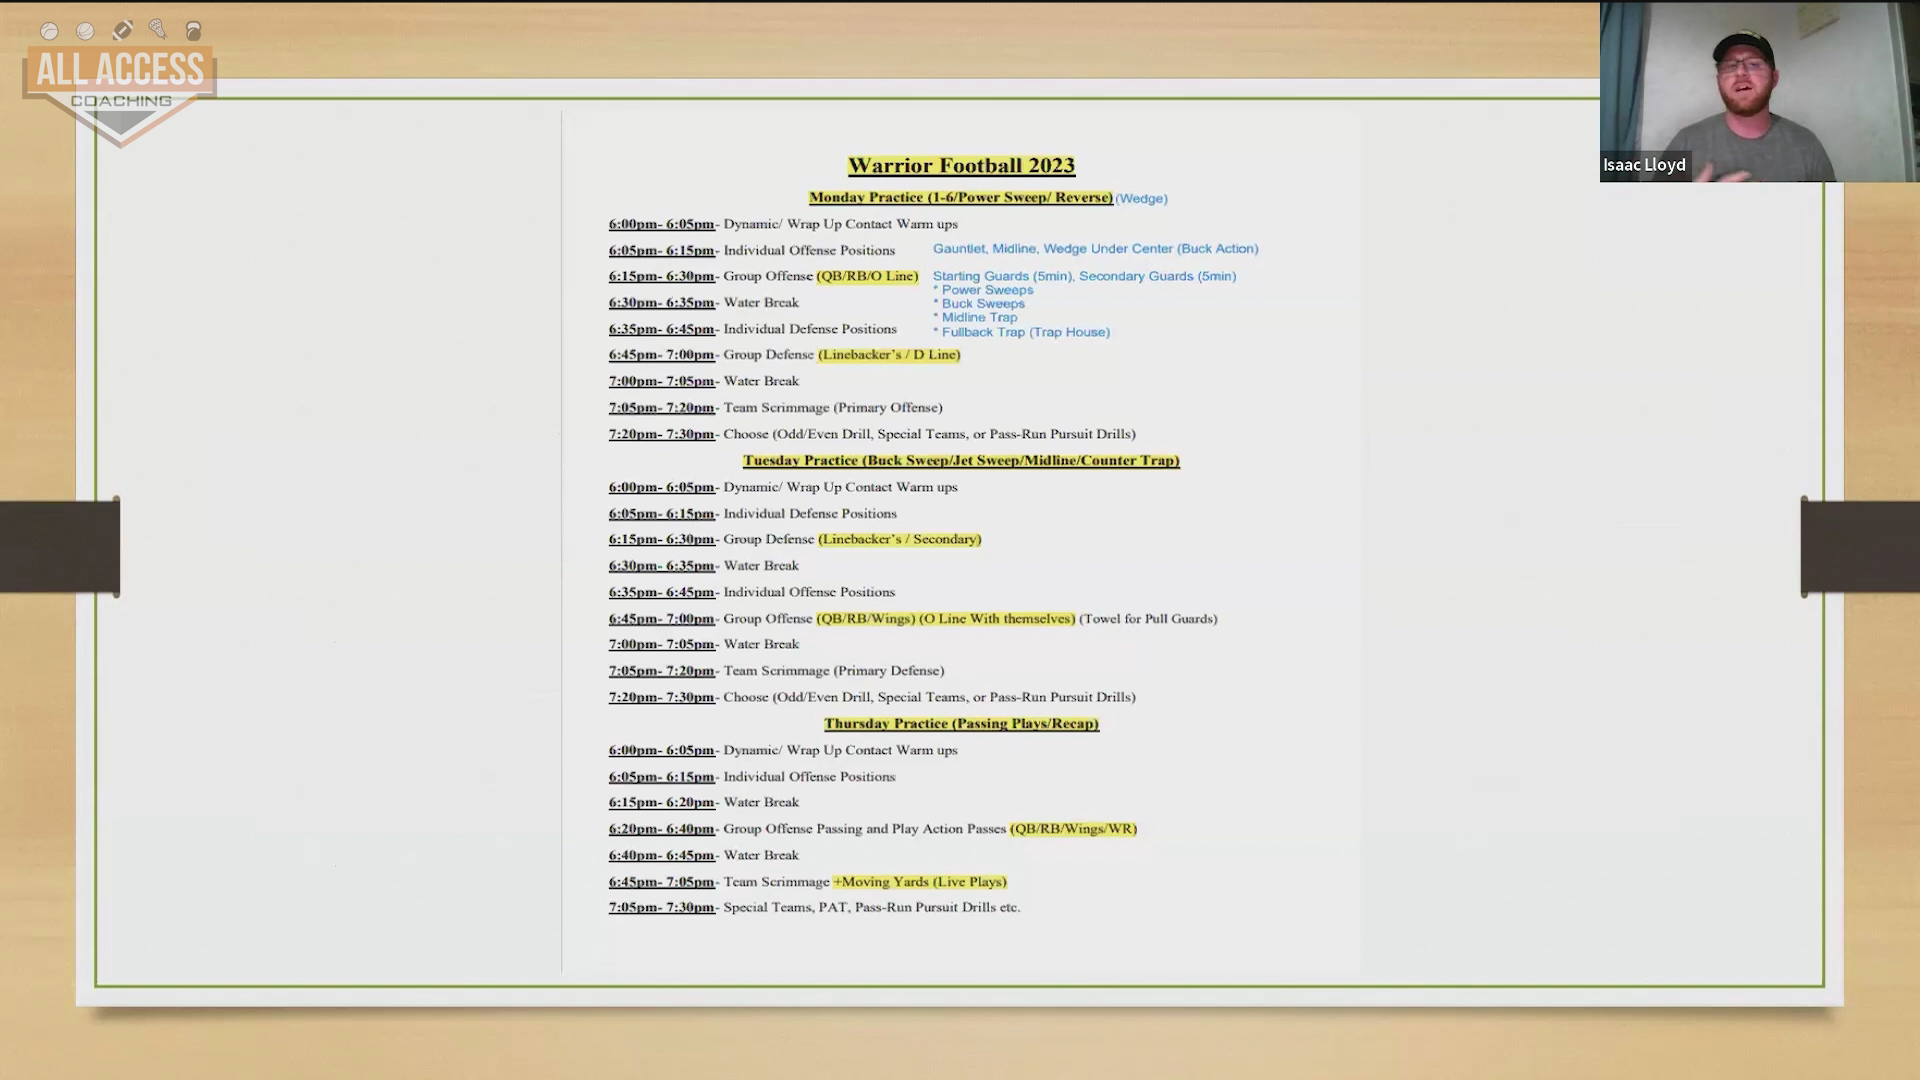Viewport: 1920px width, 1080px height.
Task: Select the Tuesday Practice heading
Action: [961, 461]
